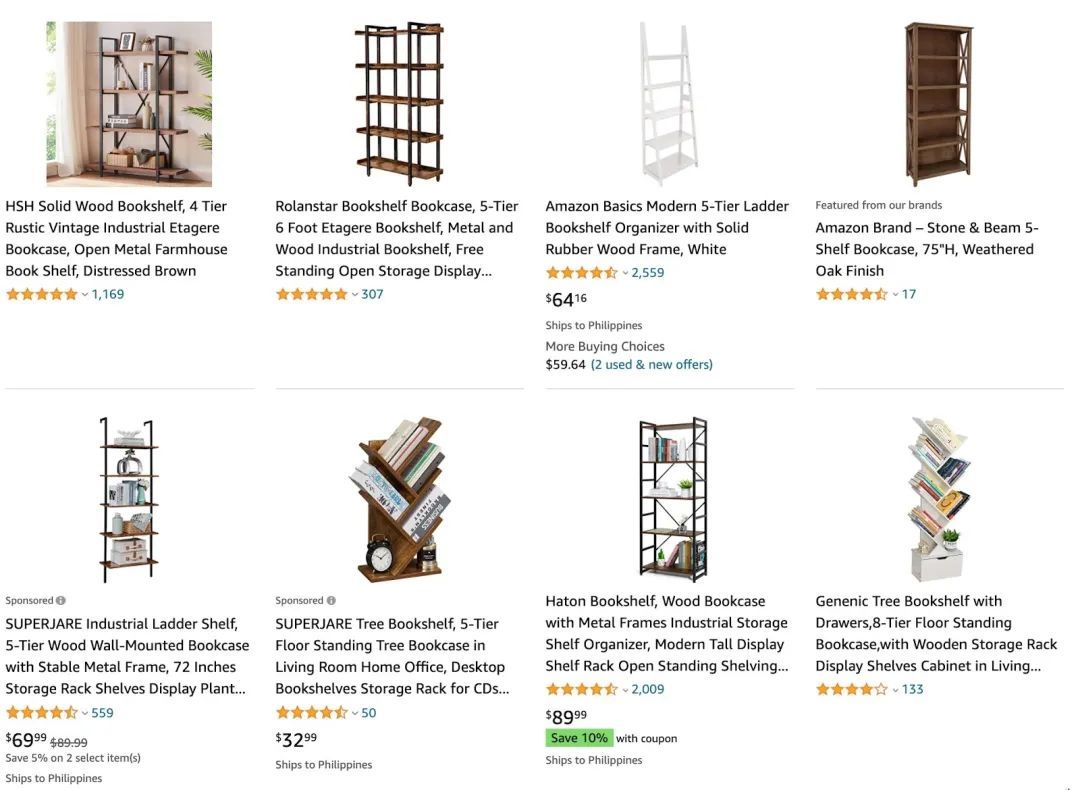Open the white Amazon Basics ladder shelf image
This screenshot has width=1080, height=790.
click(x=669, y=103)
